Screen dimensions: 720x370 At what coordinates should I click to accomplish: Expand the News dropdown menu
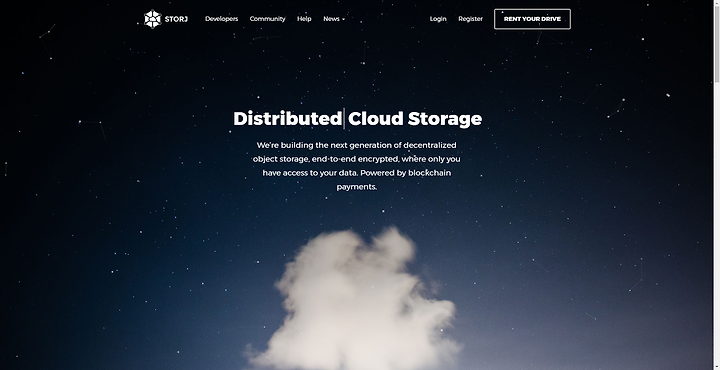[334, 19]
